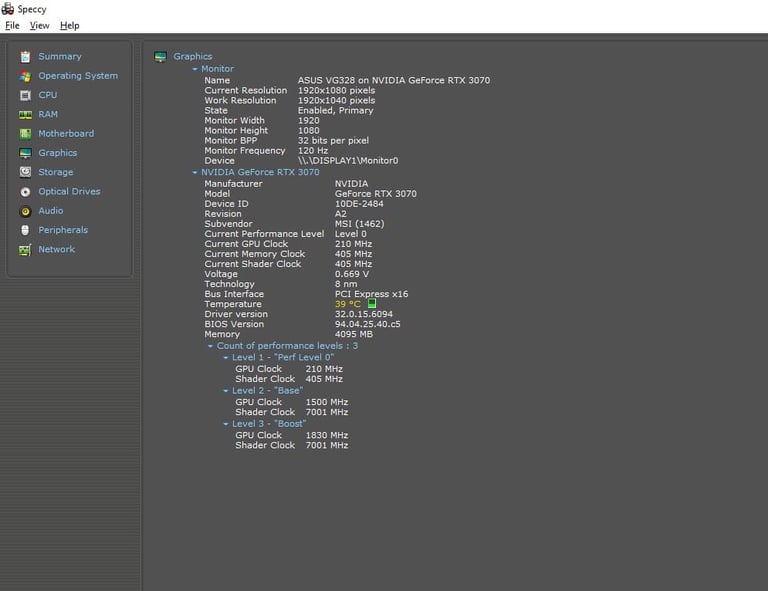Click the BIOS Version 94.04.25.40.c5 value
Viewport: 768px width, 591px height.
tap(367, 324)
